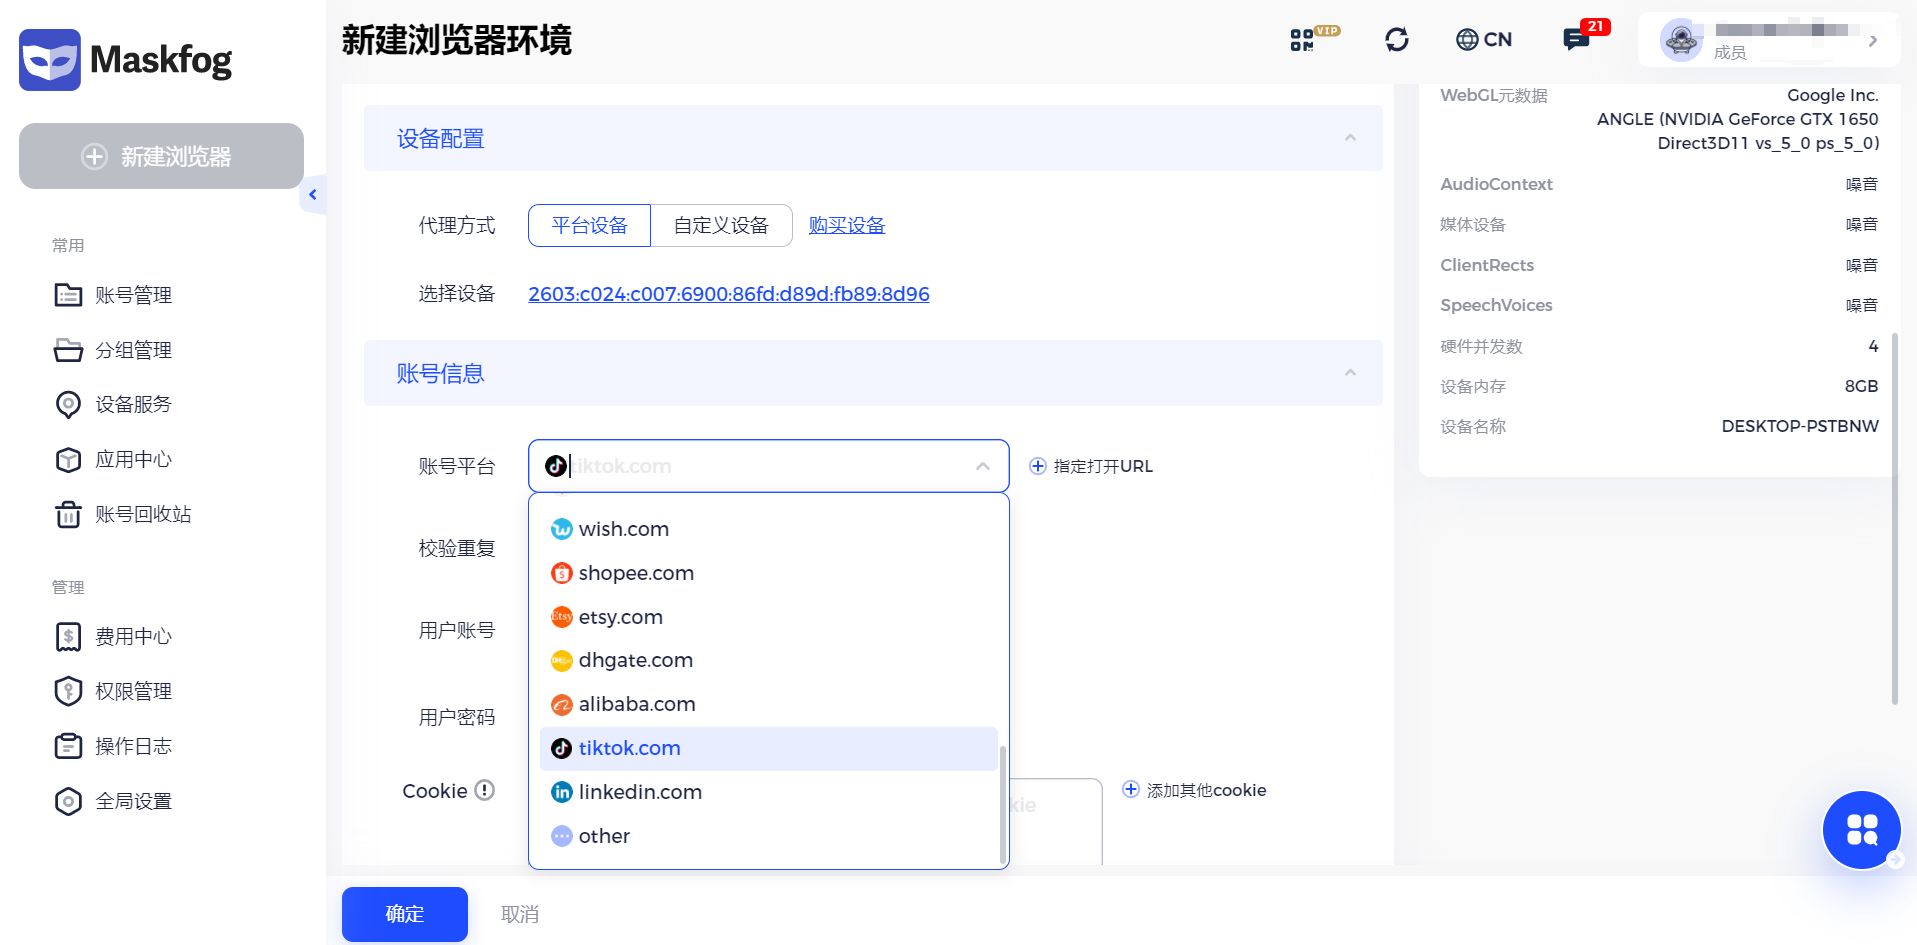Screen dimensions: 1917x945
Task: Choose dhgate.com from platform list
Action: click(768, 660)
